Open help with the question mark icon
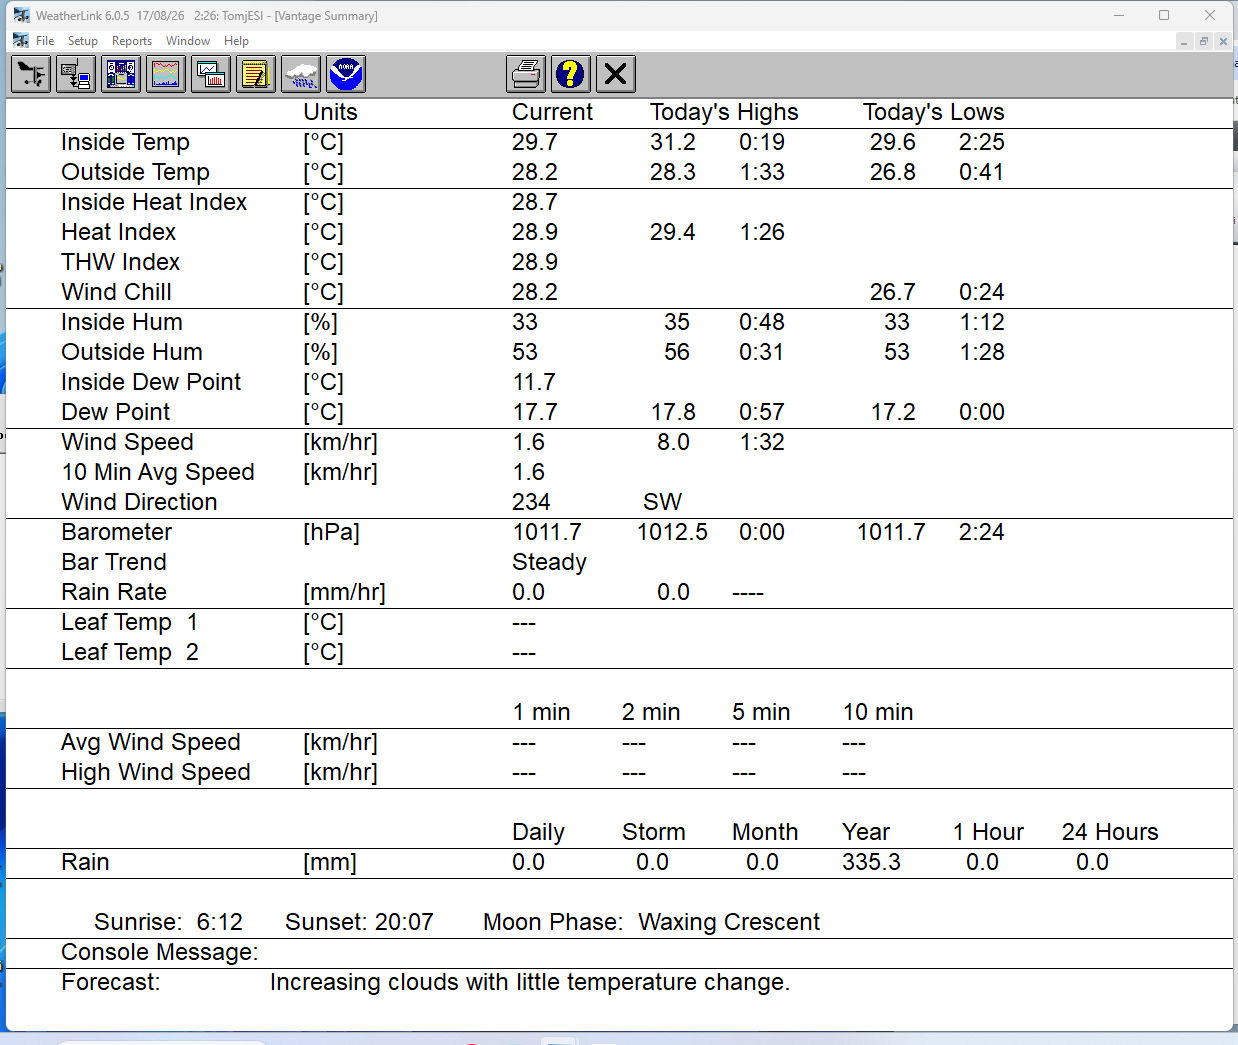 [571, 74]
